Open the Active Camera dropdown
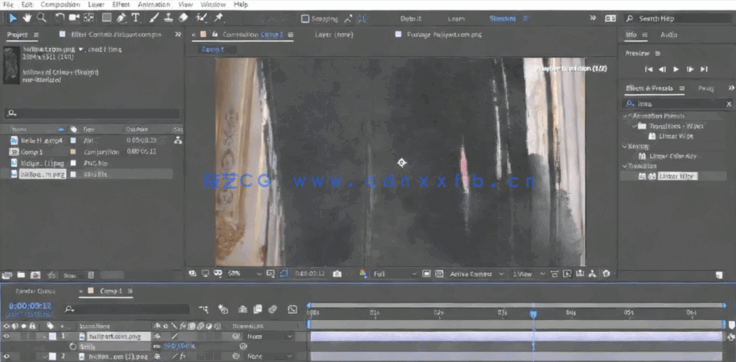736x362 pixels. (476, 274)
